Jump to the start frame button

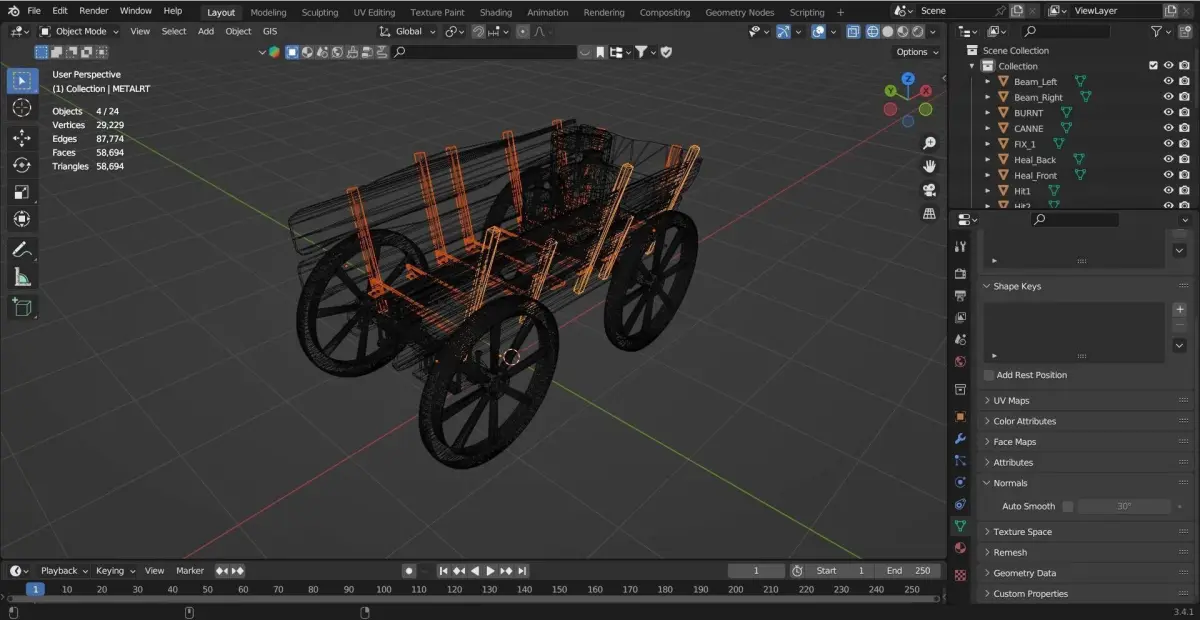(443, 571)
